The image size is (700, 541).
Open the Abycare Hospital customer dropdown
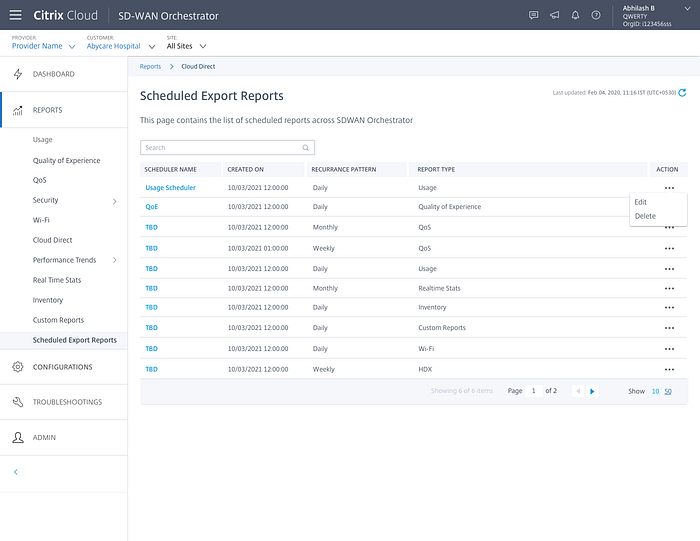coord(121,46)
